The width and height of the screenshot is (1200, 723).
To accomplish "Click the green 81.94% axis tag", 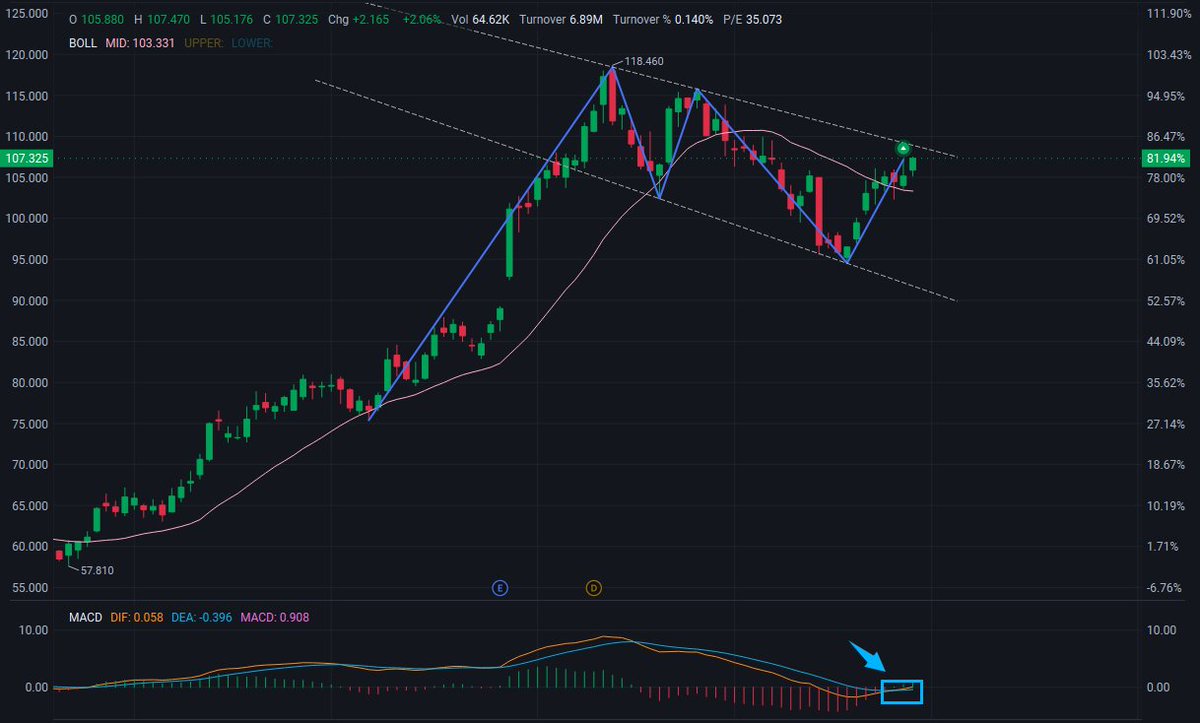I will pyautogui.click(x=1166, y=159).
